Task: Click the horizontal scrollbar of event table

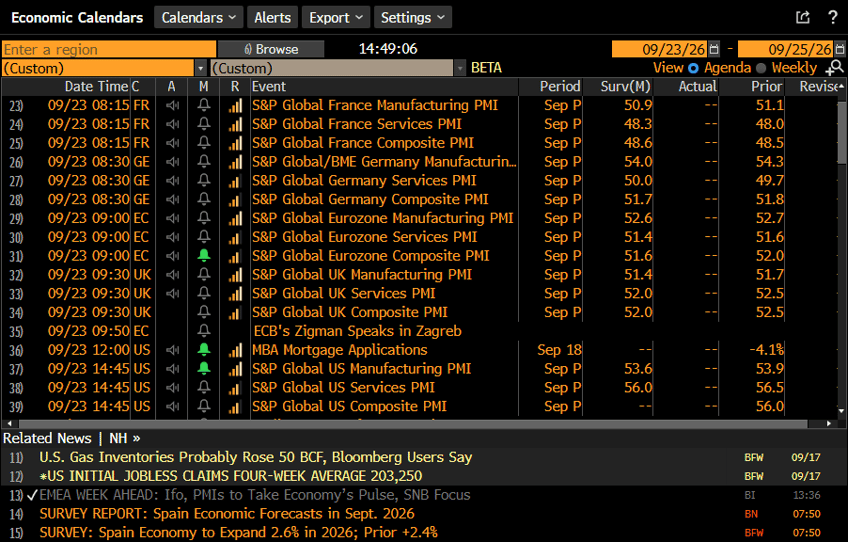Action: tap(411, 424)
